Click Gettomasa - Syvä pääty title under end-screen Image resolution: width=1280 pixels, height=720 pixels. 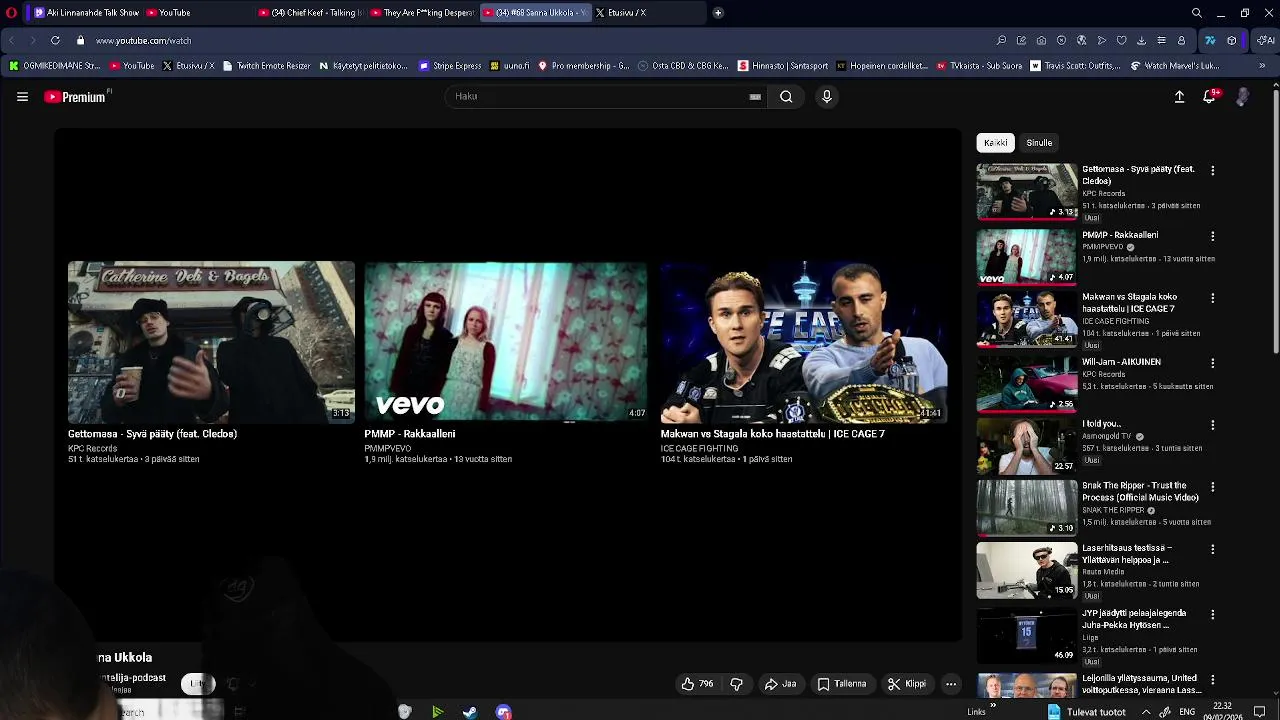(152, 434)
